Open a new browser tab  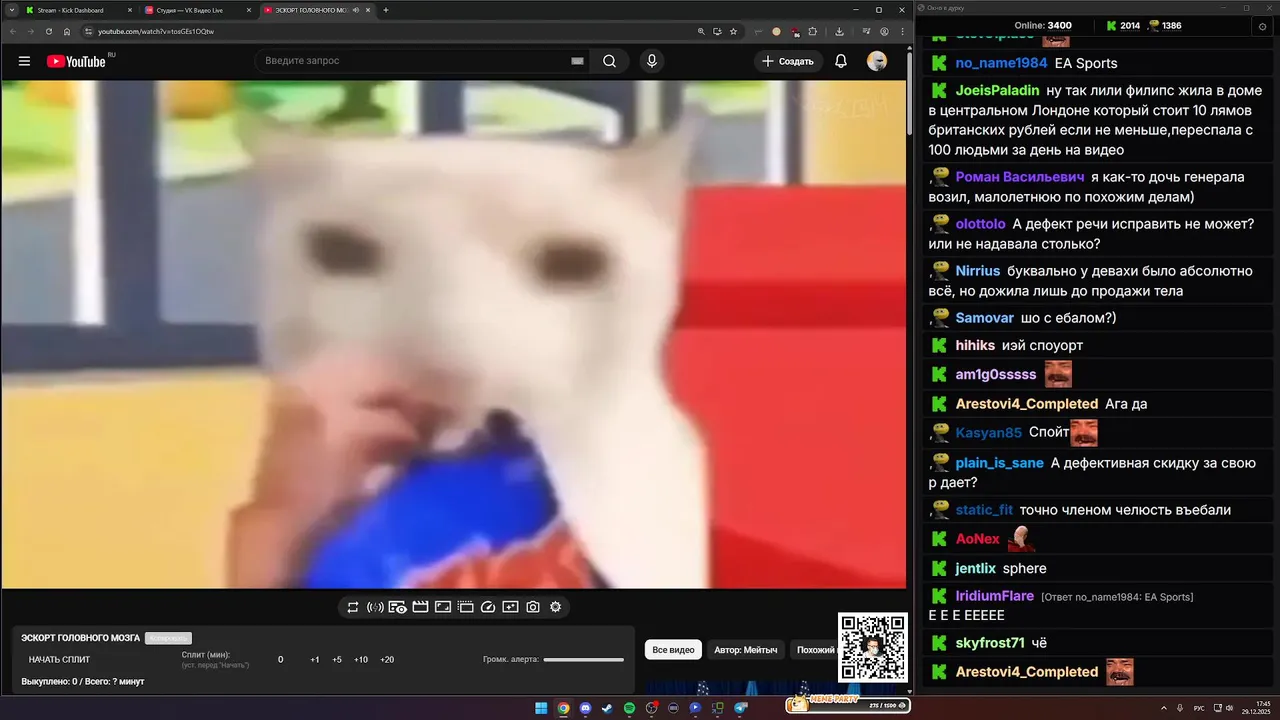click(386, 10)
